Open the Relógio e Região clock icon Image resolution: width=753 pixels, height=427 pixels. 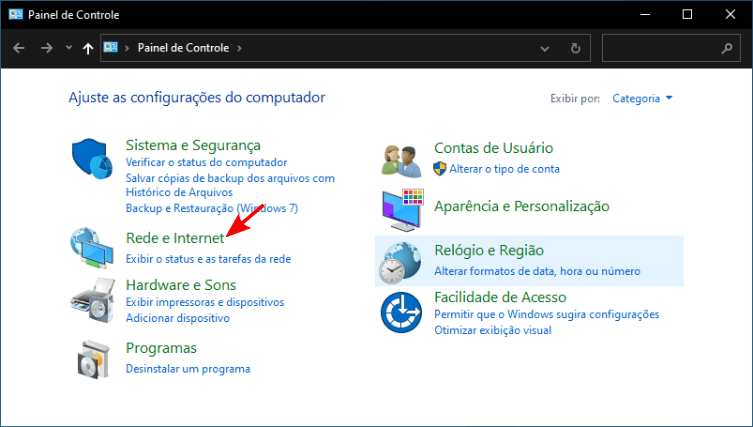click(x=400, y=262)
